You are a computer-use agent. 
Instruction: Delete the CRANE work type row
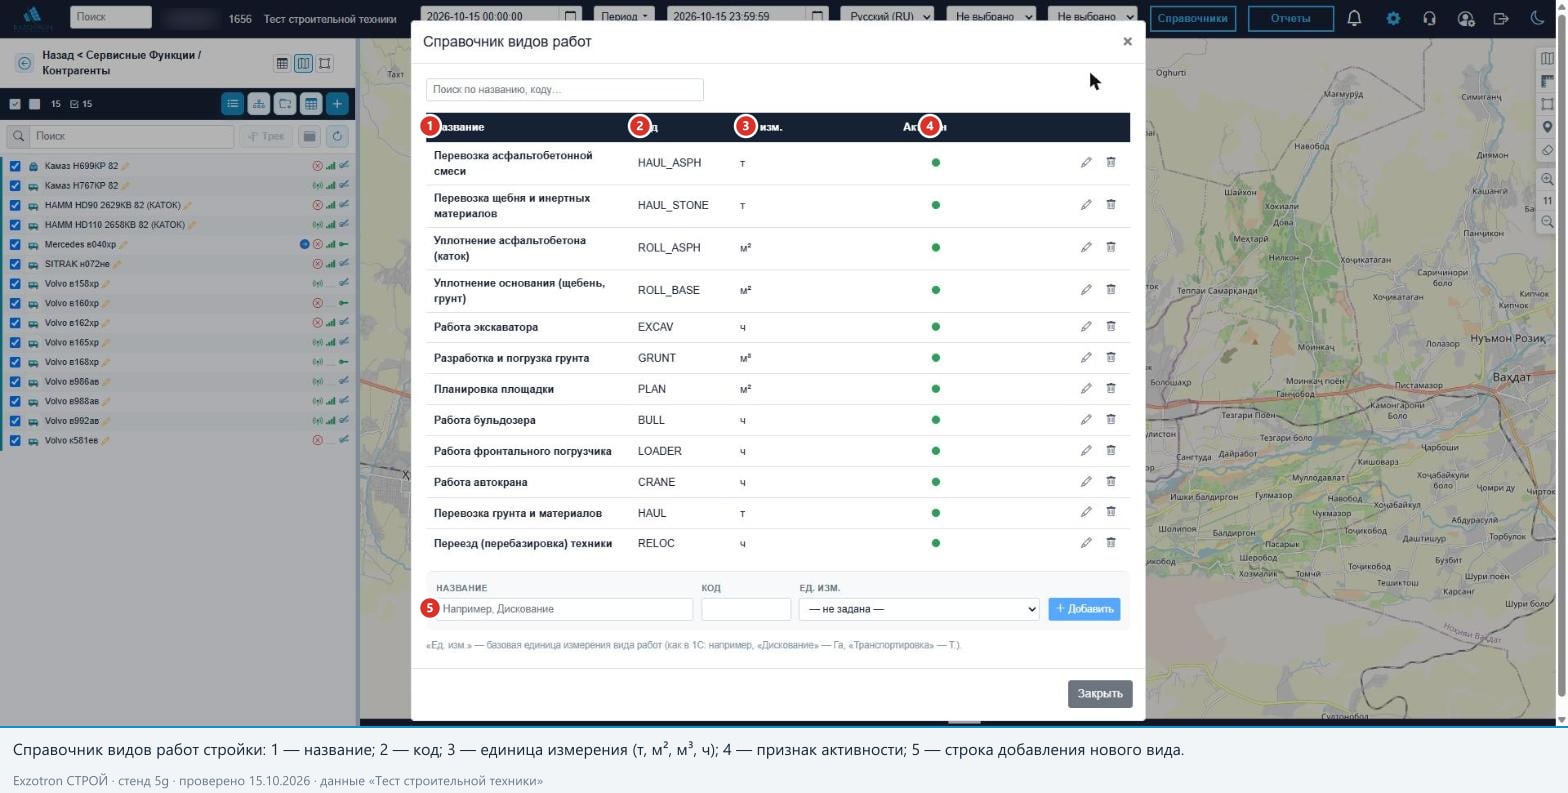coord(1111,482)
